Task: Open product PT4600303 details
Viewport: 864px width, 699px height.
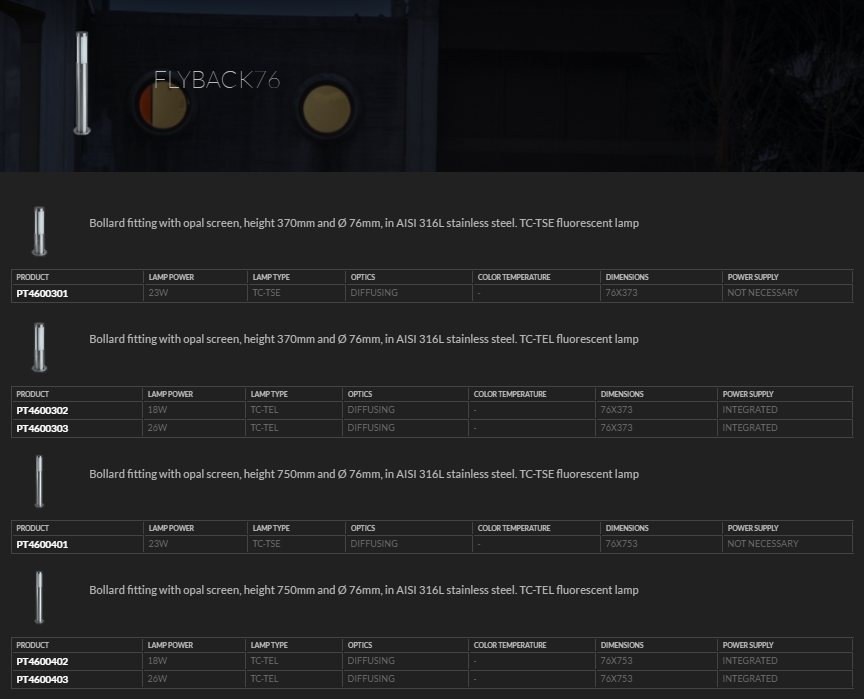Action: [x=42, y=428]
